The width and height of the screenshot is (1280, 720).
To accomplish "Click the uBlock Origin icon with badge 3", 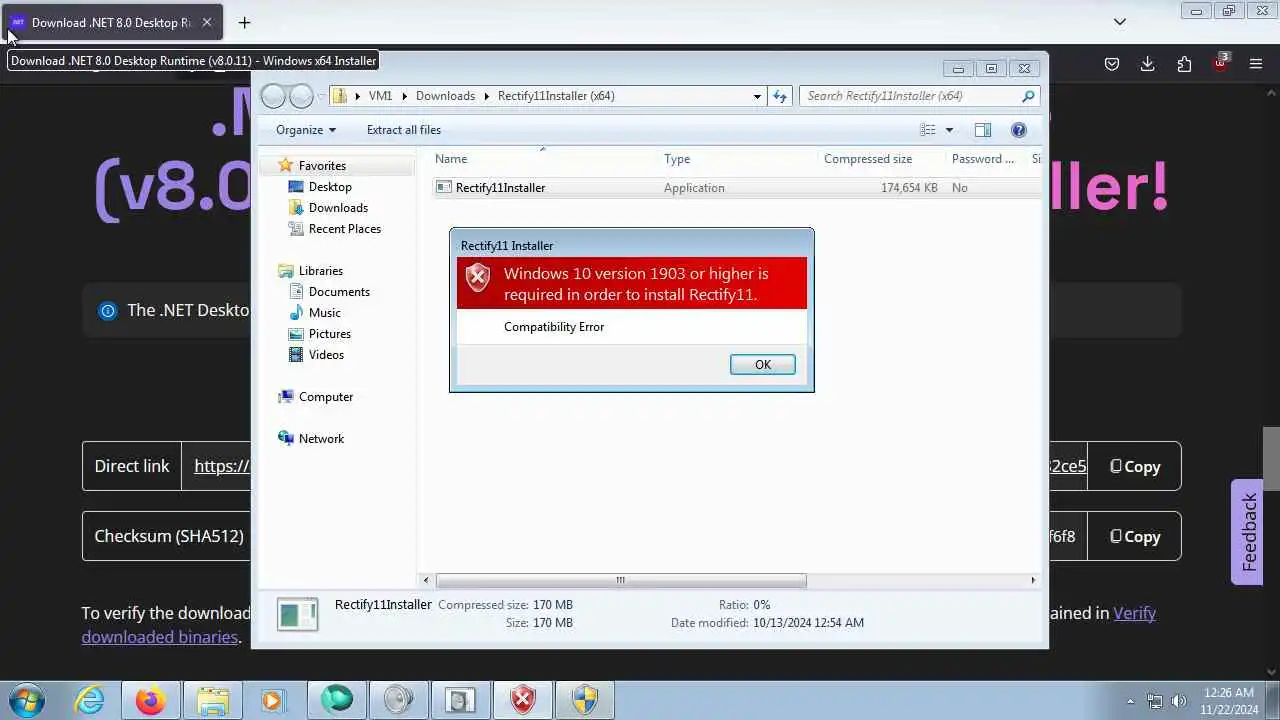I will [1220, 63].
